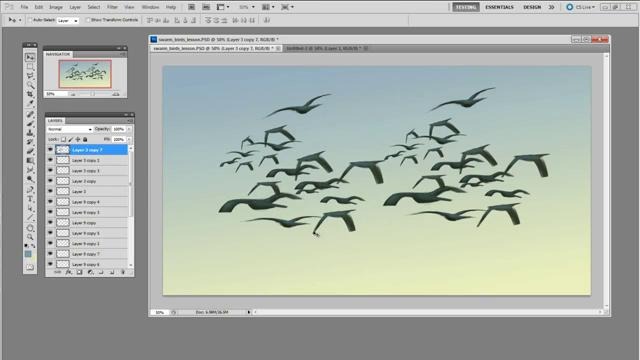The image size is (640, 360).
Task: Select the Clone Stamp tool
Action: 30,133
